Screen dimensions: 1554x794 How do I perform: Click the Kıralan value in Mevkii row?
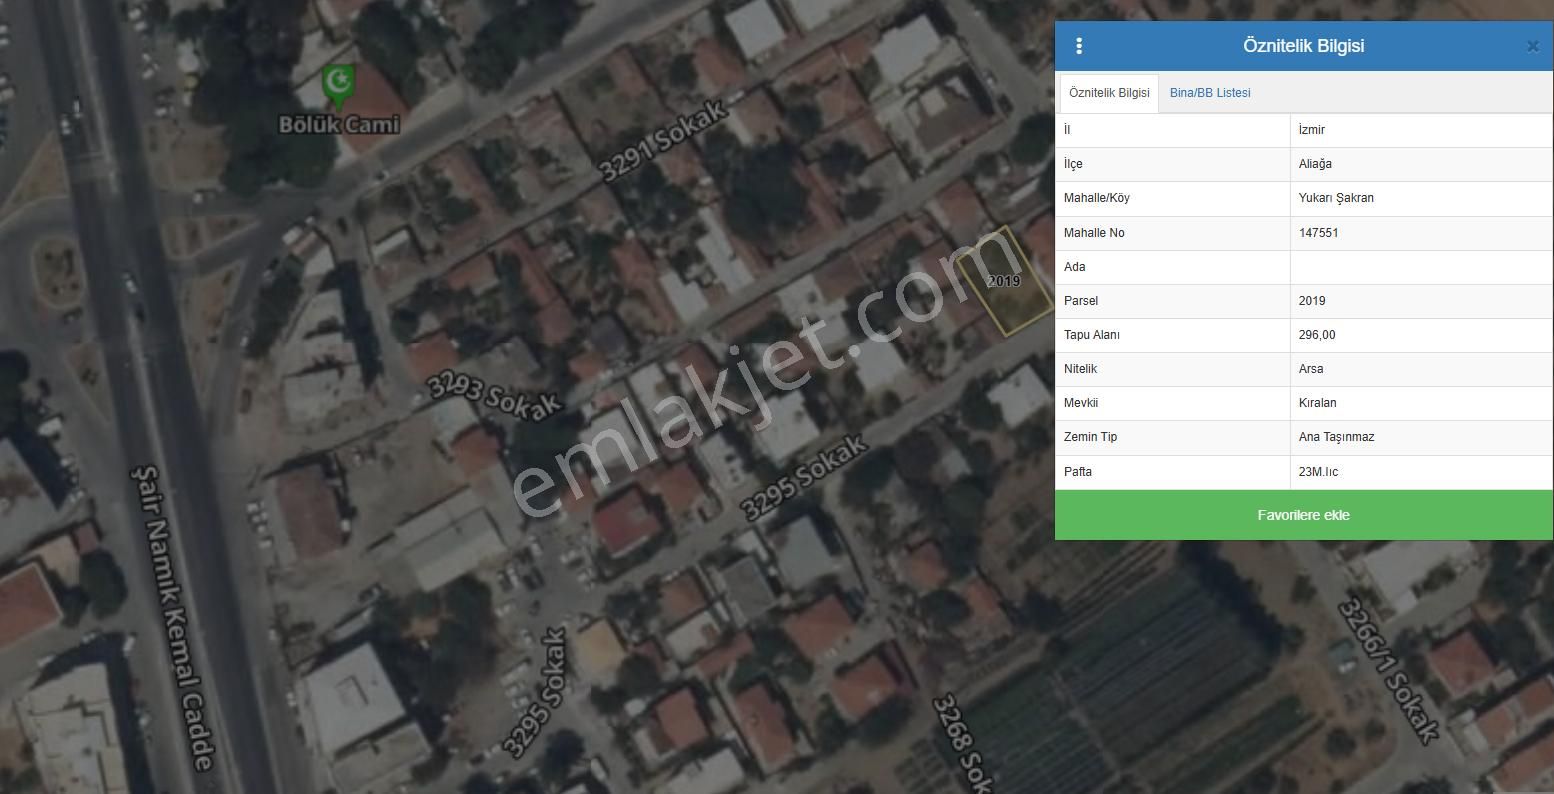pyautogui.click(x=1317, y=403)
